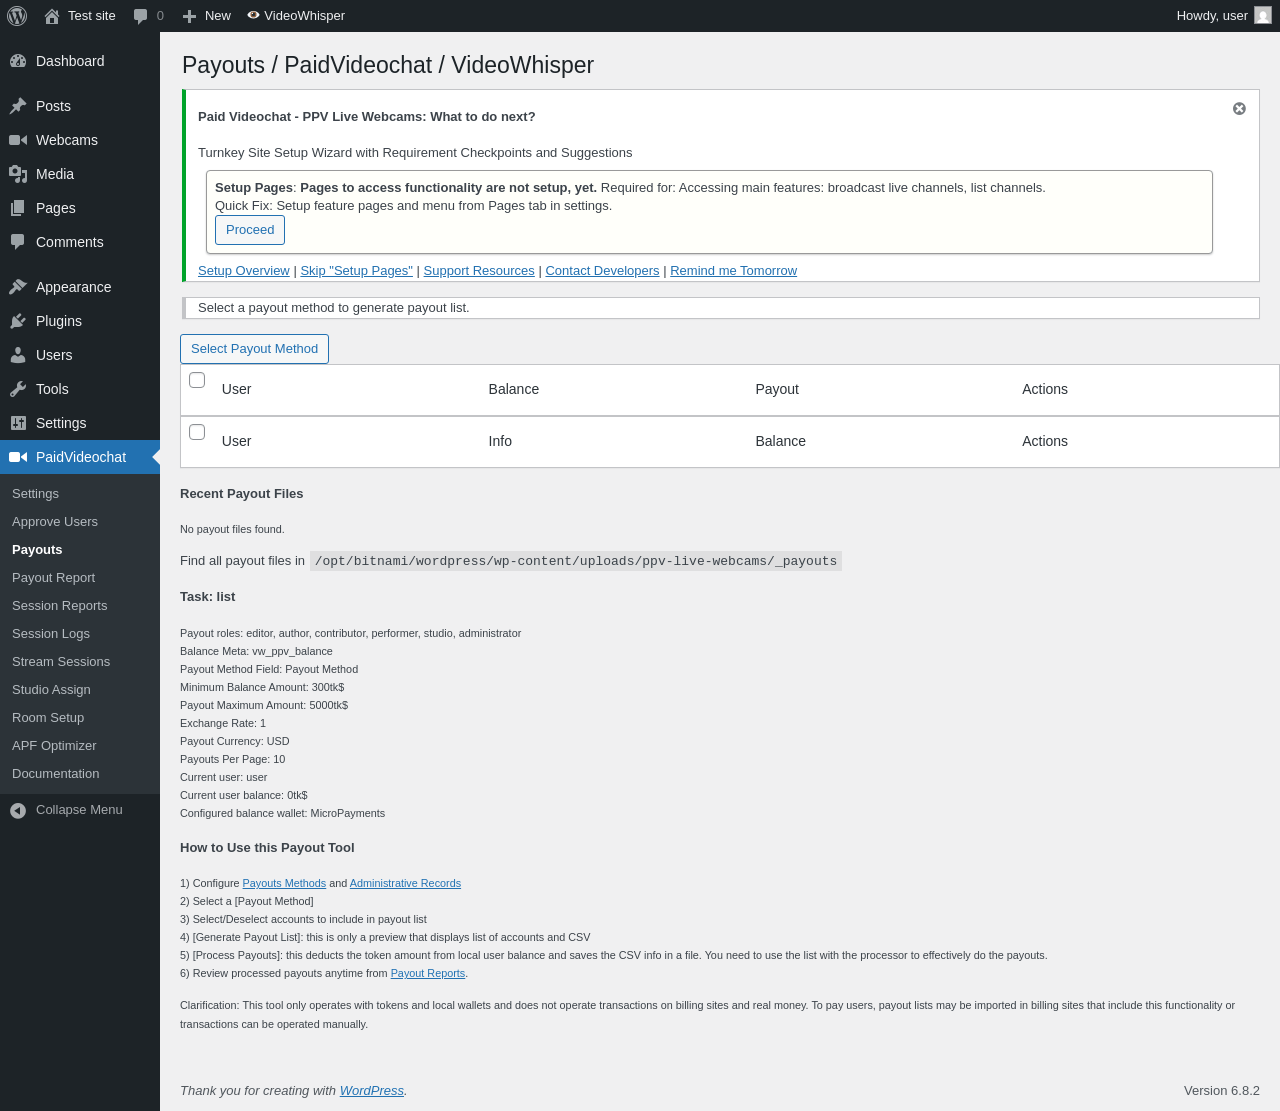
Task: Click the Posts pin icon
Action: 18,106
